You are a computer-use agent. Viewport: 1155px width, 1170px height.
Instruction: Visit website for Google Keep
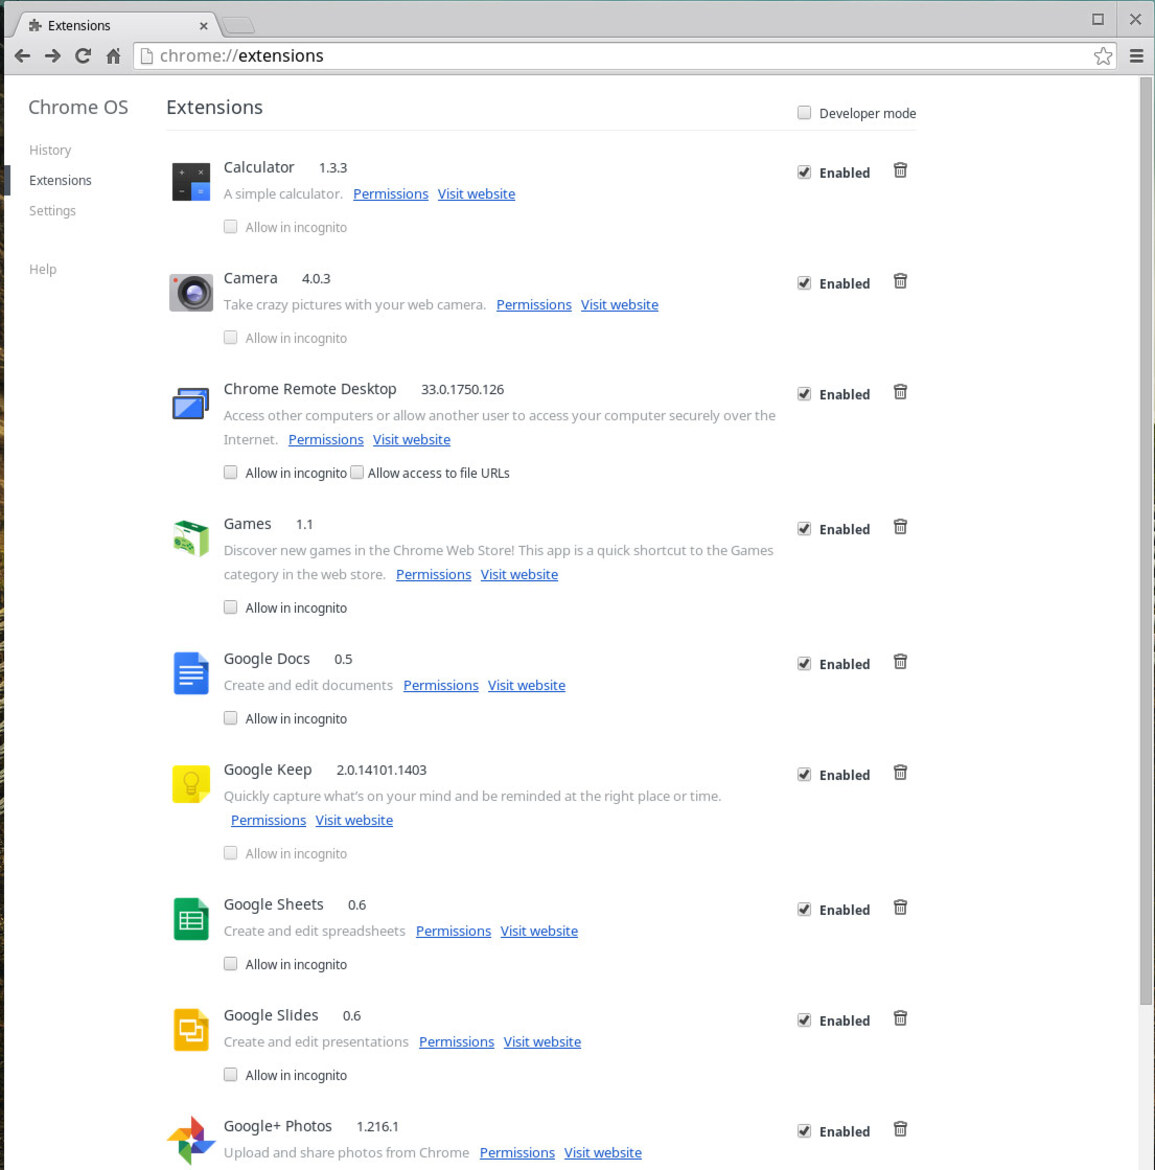354,820
